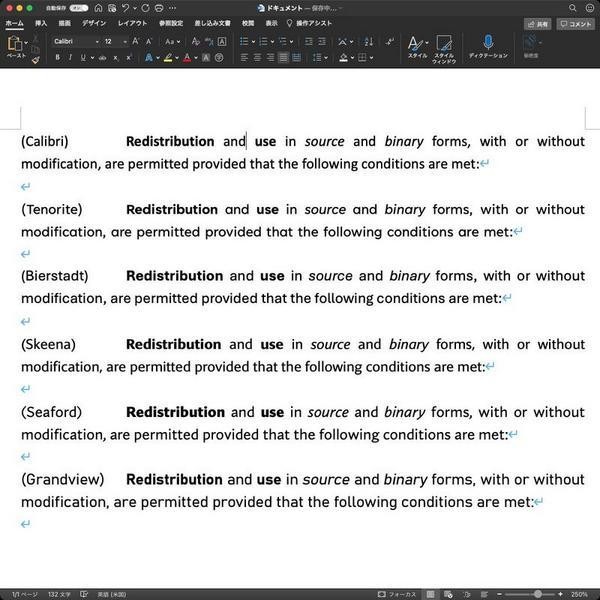Open the Change Case Aa dropdown
The image size is (600, 600).
(172, 41)
